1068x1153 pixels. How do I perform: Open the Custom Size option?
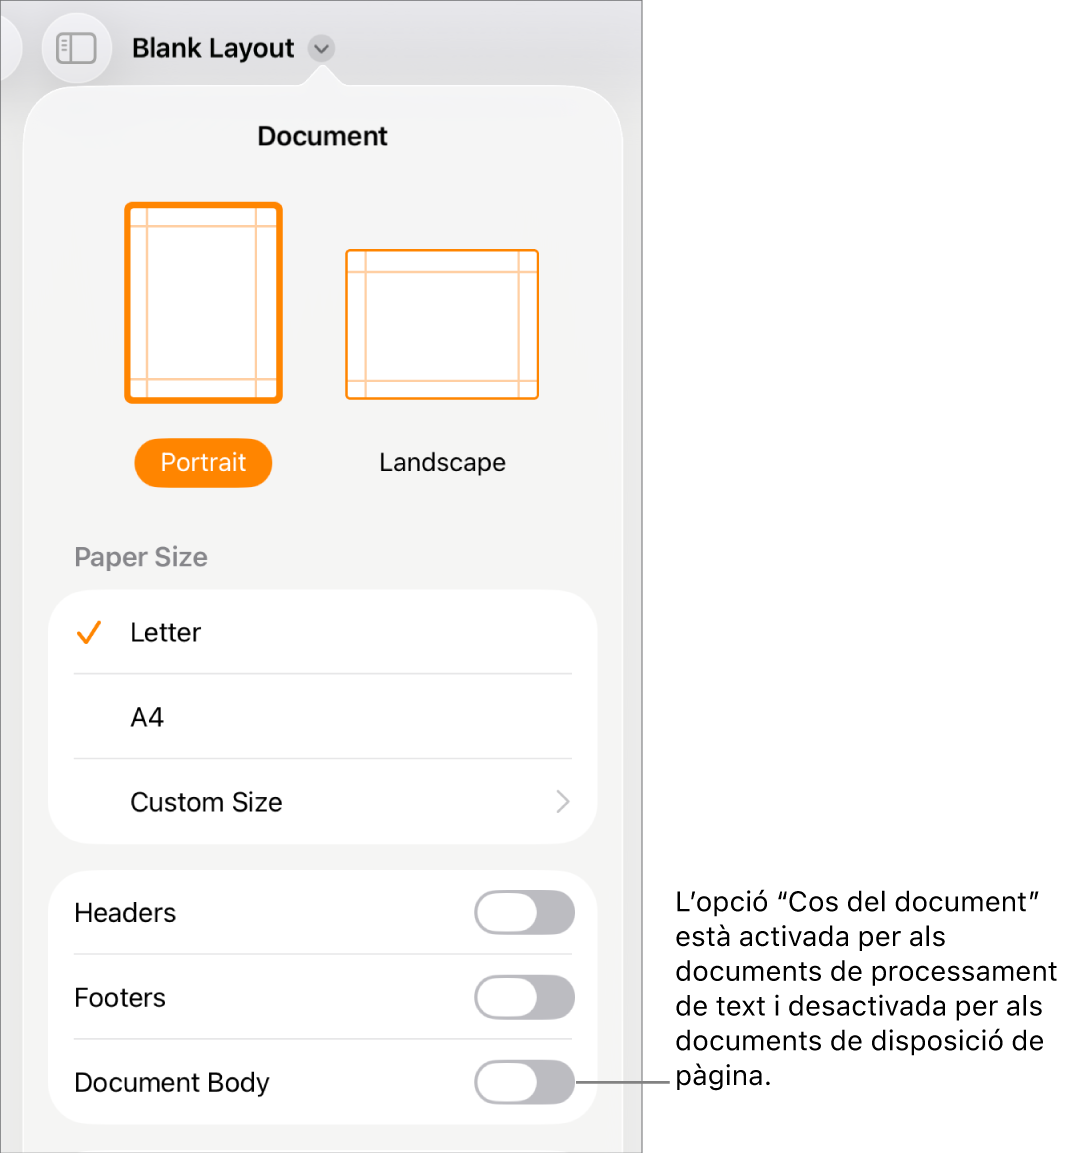[x=323, y=802]
